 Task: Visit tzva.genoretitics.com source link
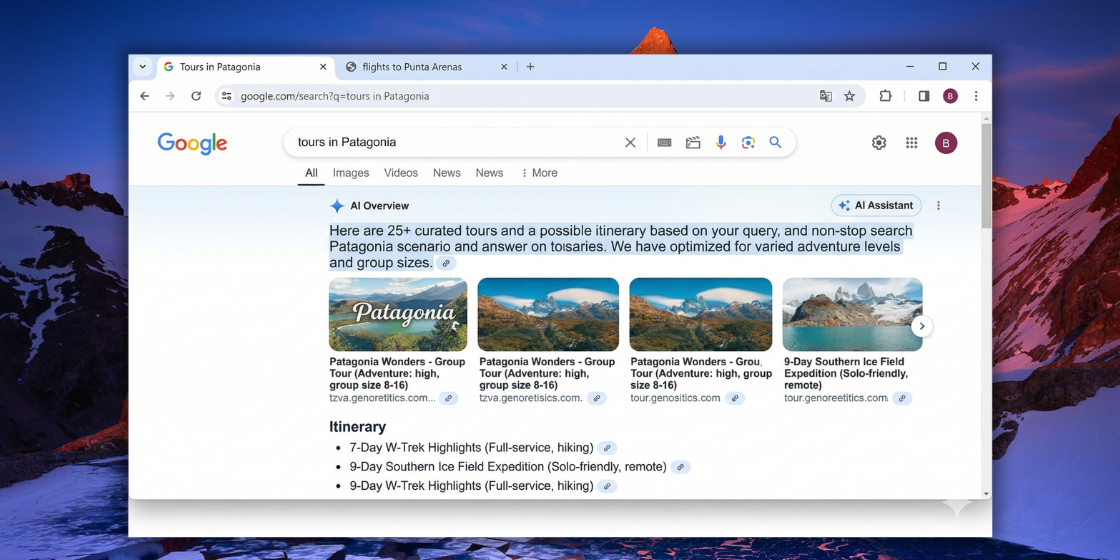pos(382,398)
